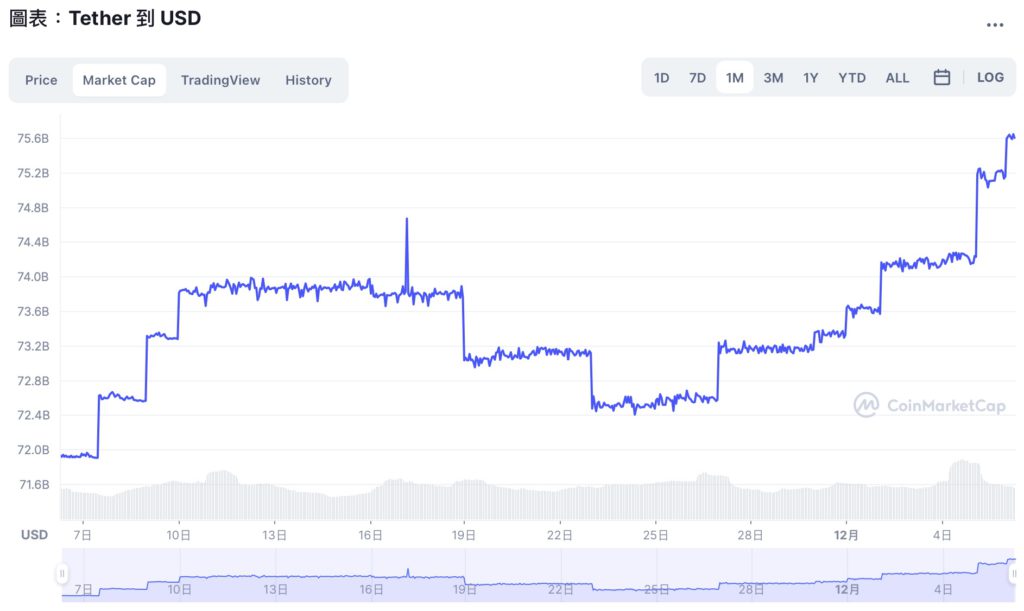Click the mini overview chart at 19日
Screen dimensions: 1024x611
465,589
